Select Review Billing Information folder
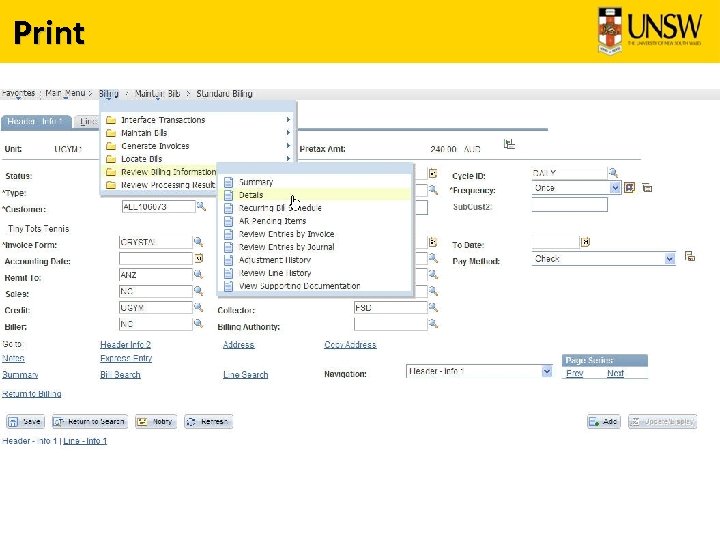The image size is (720, 540). pos(160,172)
